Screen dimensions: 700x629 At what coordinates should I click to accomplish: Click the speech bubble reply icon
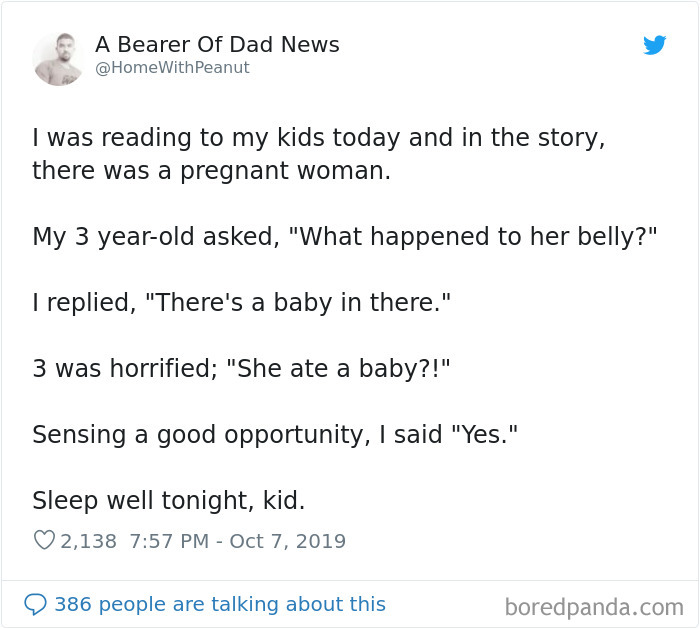tap(35, 604)
